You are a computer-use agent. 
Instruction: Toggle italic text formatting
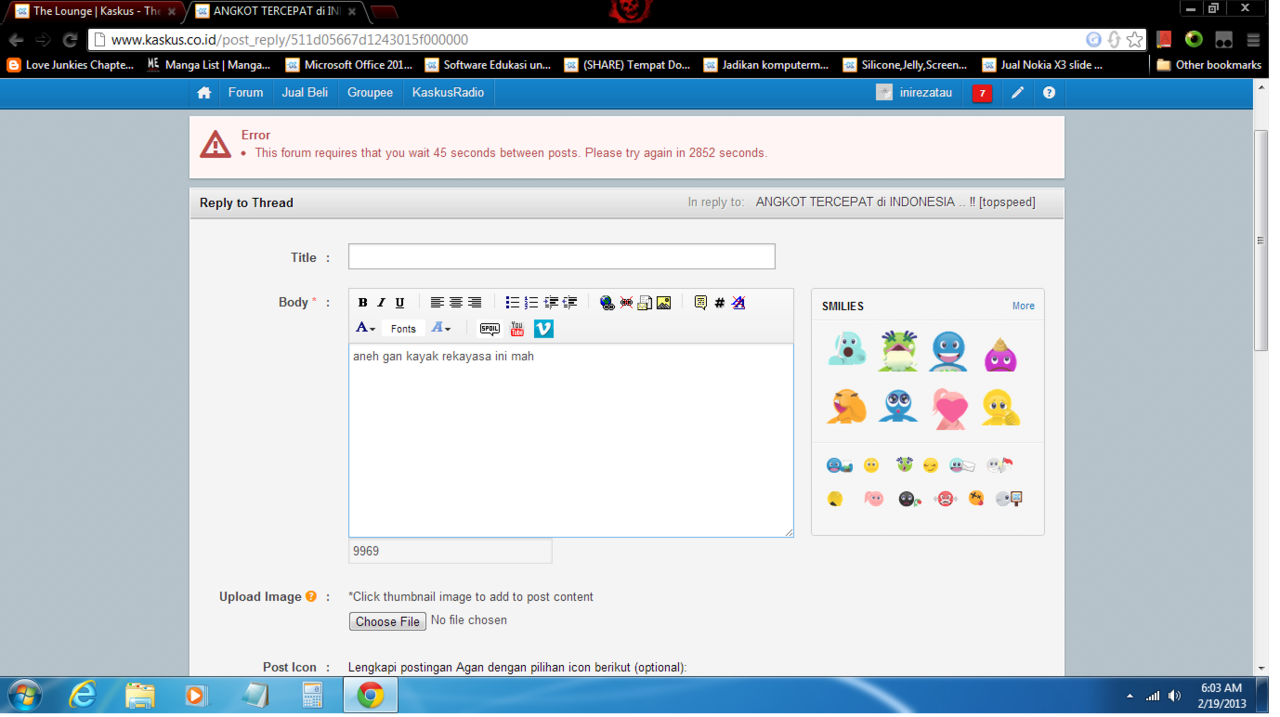click(381, 303)
